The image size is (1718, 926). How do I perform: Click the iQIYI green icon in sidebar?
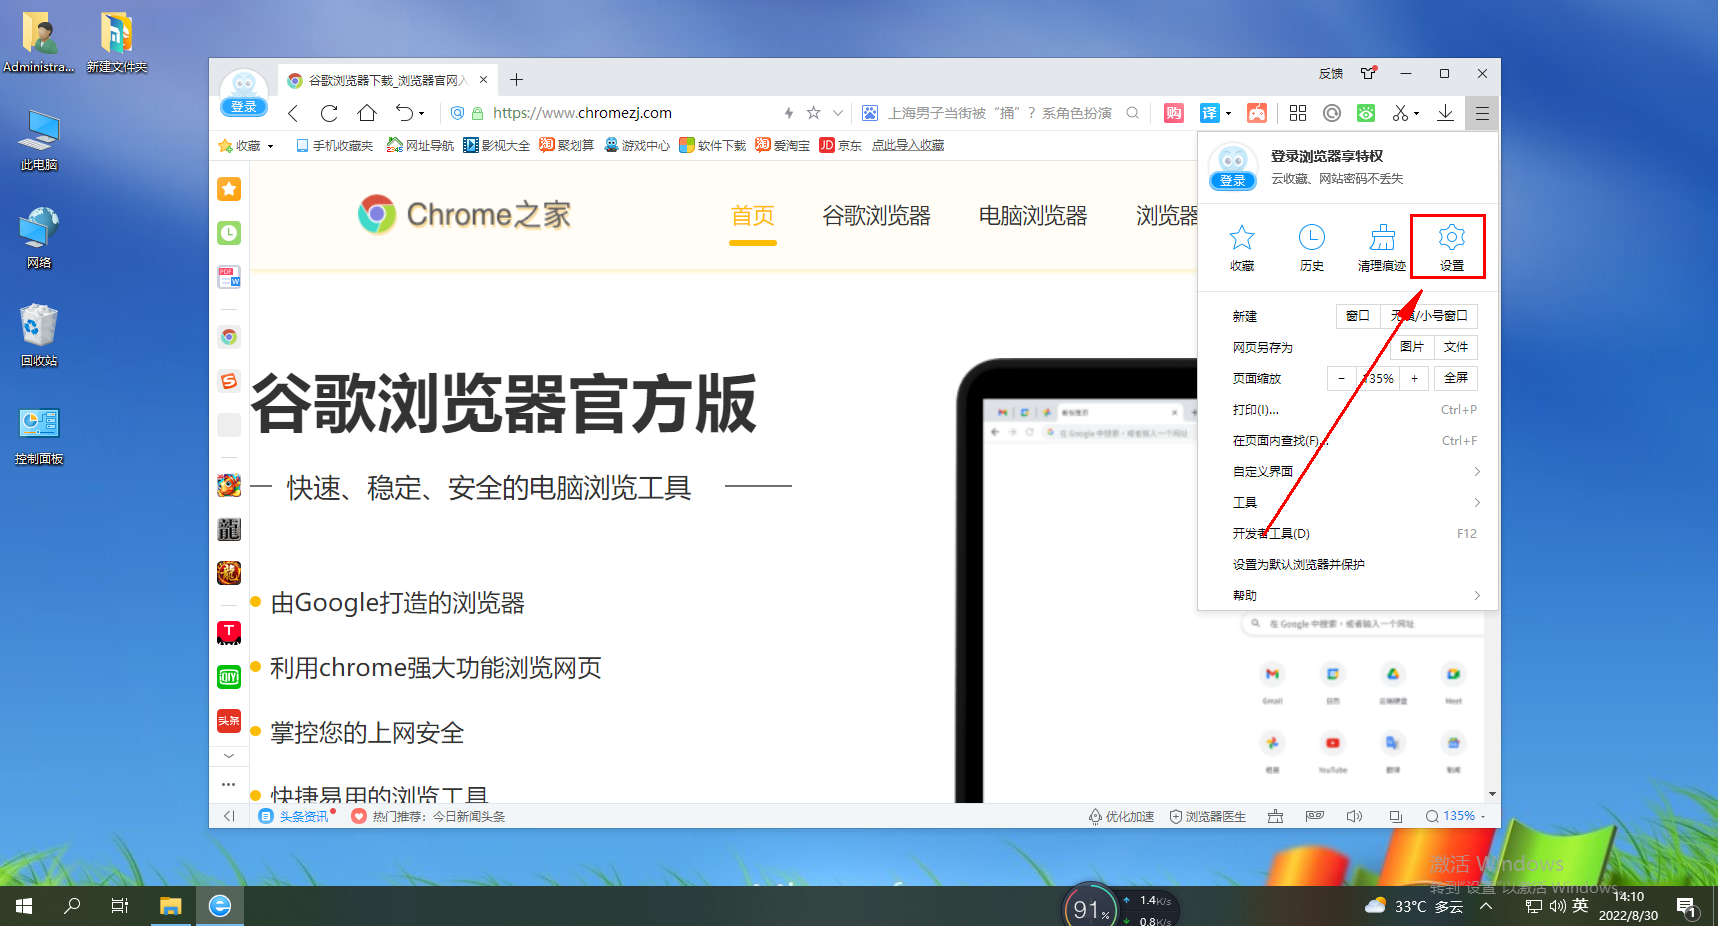(x=229, y=677)
